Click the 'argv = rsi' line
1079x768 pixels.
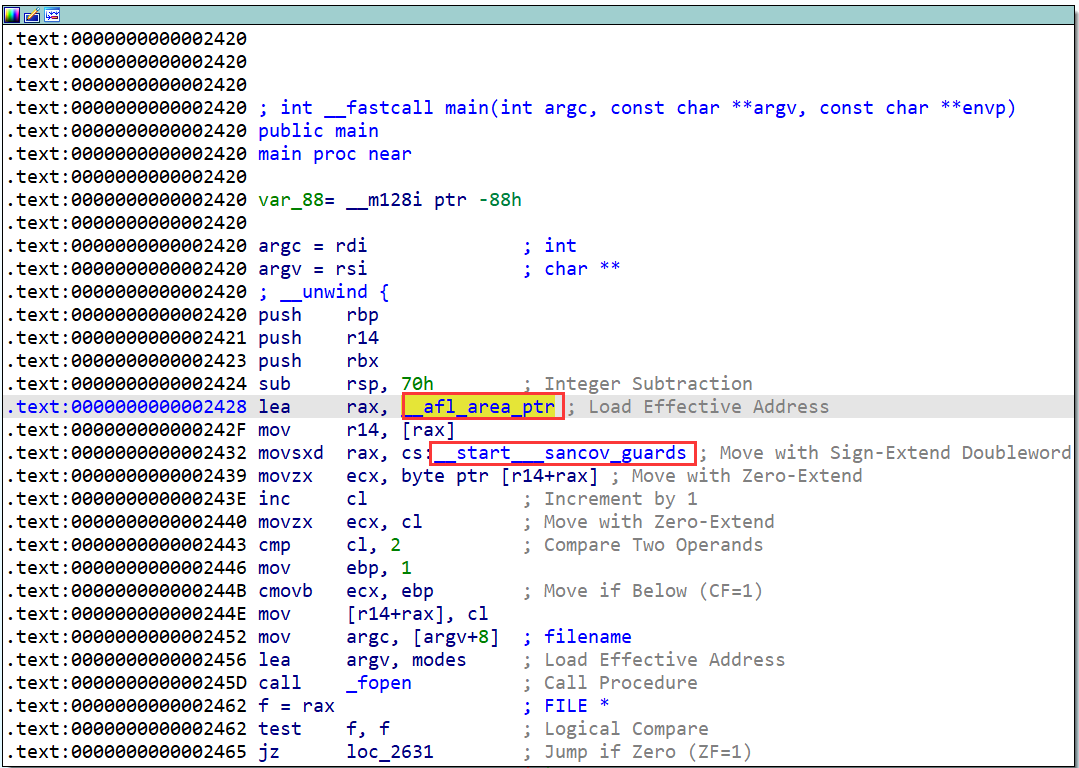point(313,269)
